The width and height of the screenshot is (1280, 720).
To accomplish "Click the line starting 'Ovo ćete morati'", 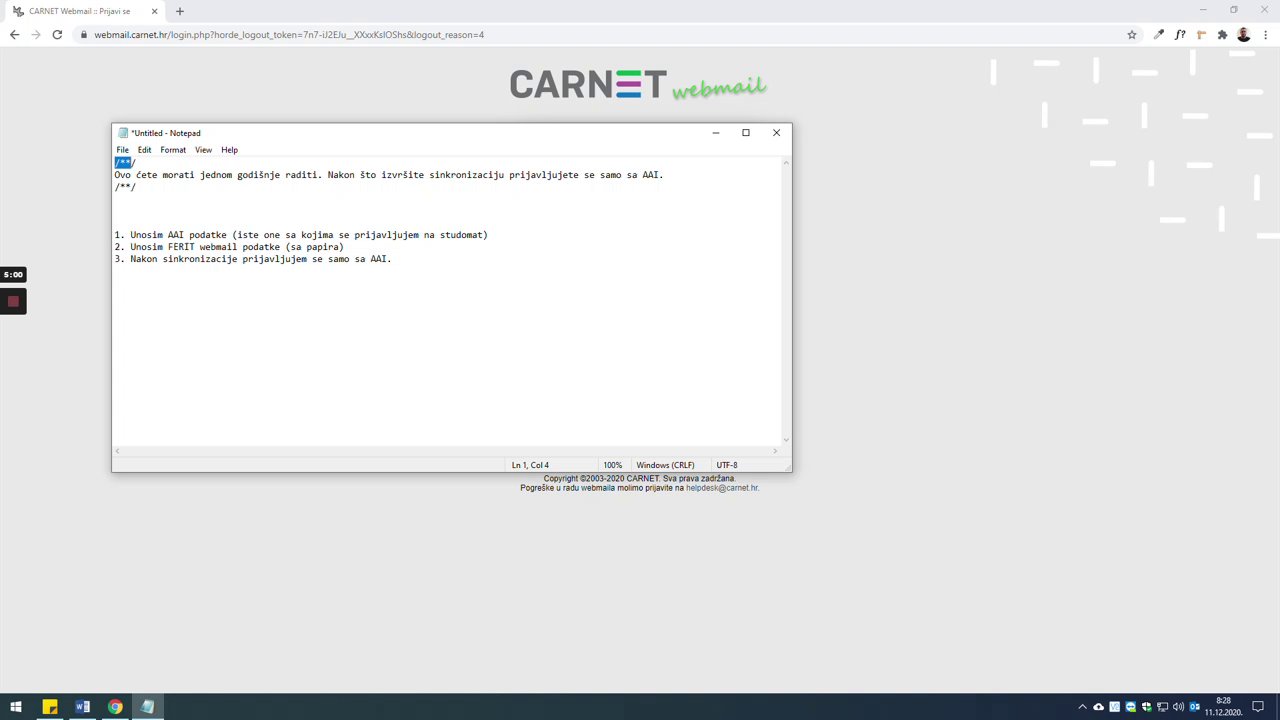I will [389, 175].
